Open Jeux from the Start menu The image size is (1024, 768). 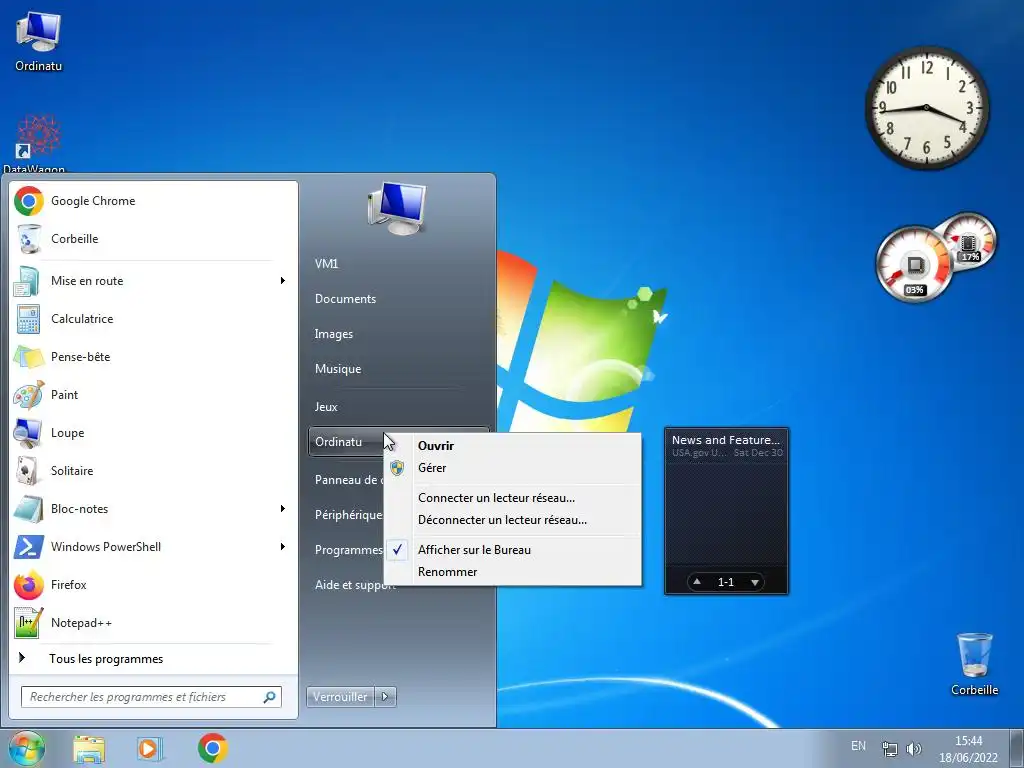pos(326,407)
